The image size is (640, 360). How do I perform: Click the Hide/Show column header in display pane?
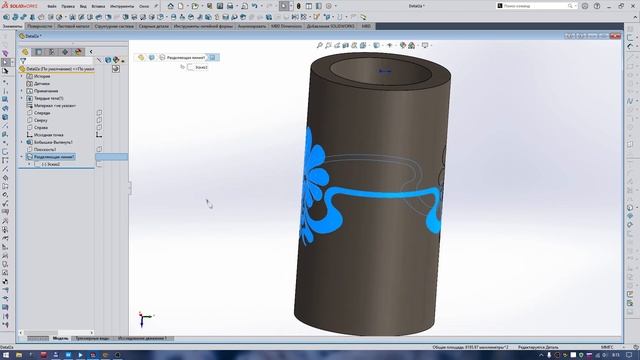pos(100,60)
